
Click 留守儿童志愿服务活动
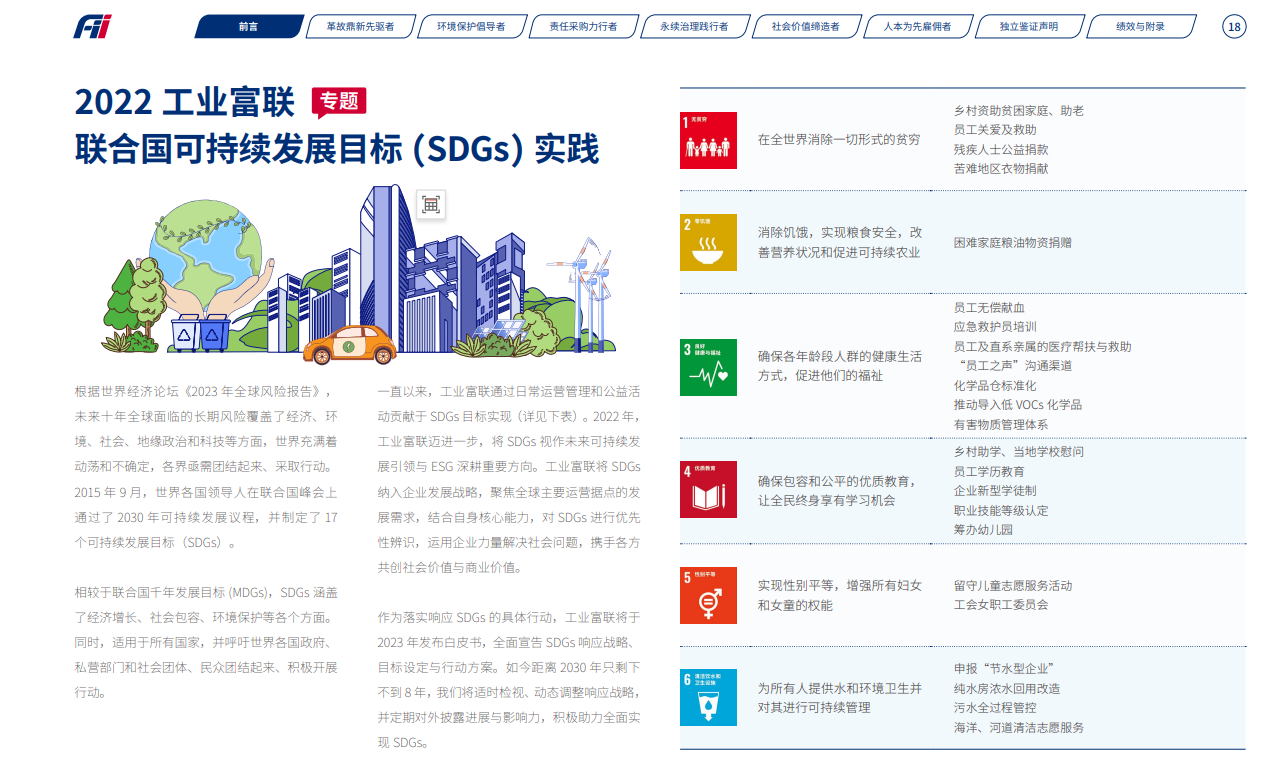pos(1013,585)
